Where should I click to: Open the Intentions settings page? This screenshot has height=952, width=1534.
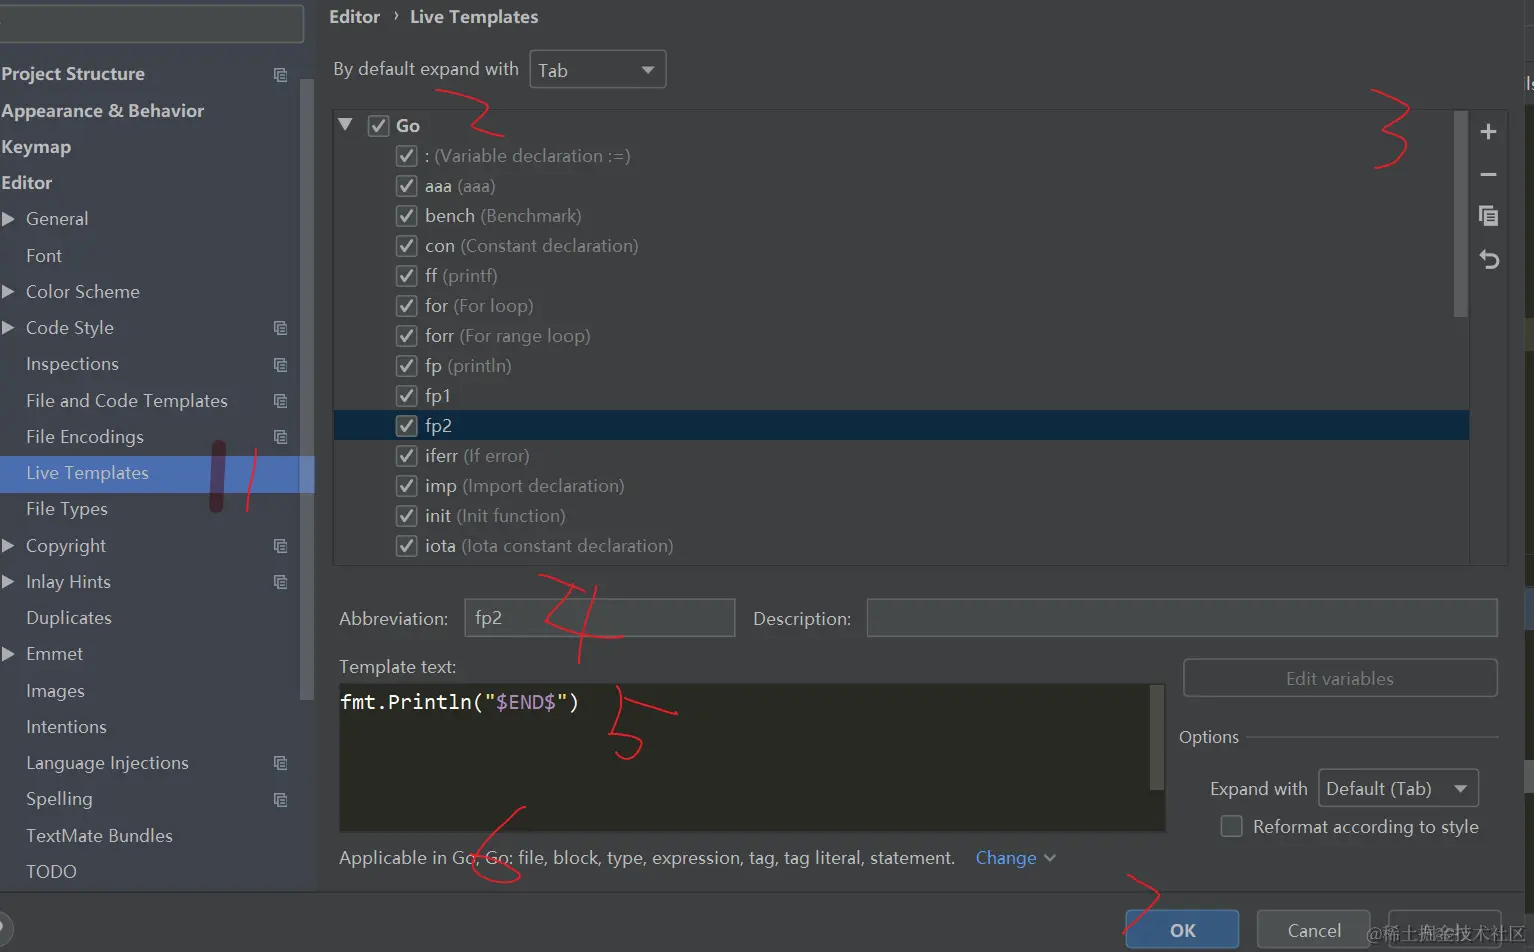[66, 727]
